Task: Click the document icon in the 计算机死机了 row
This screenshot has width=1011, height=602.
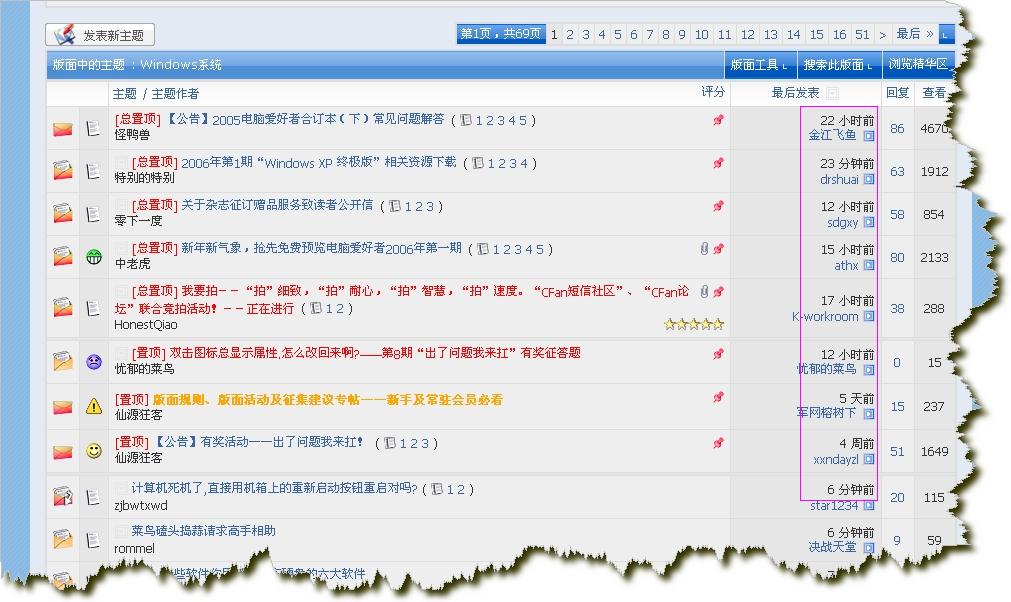Action: 93,497
